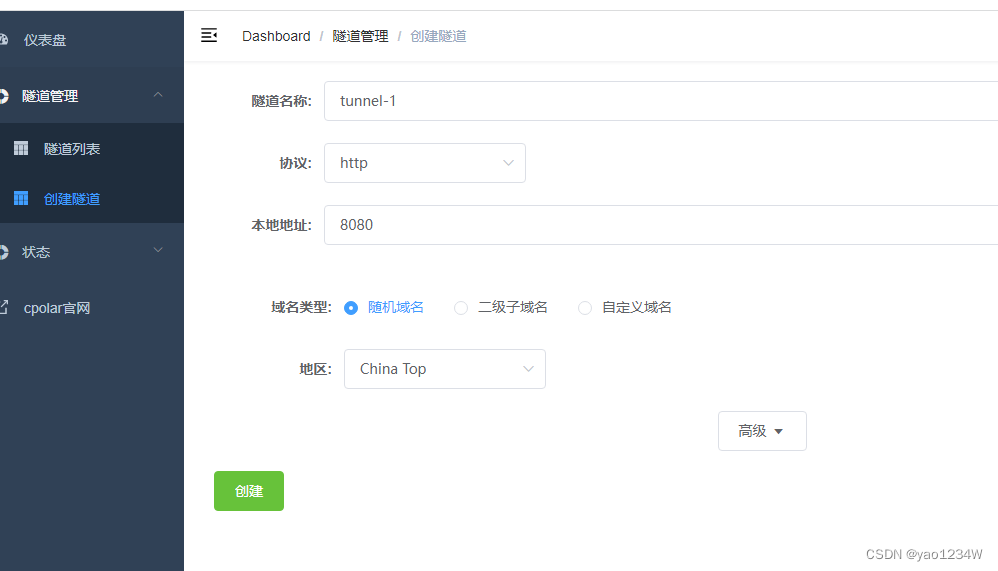Screen dimensions: 998x571
Task: Open the 地区 China Top dropdown
Action: [x=445, y=369]
